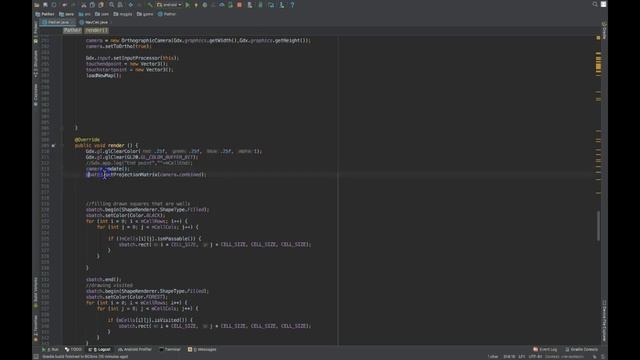The image size is (640, 360).
Task: Click the override gutter icon beside render()
Action: 53,145
